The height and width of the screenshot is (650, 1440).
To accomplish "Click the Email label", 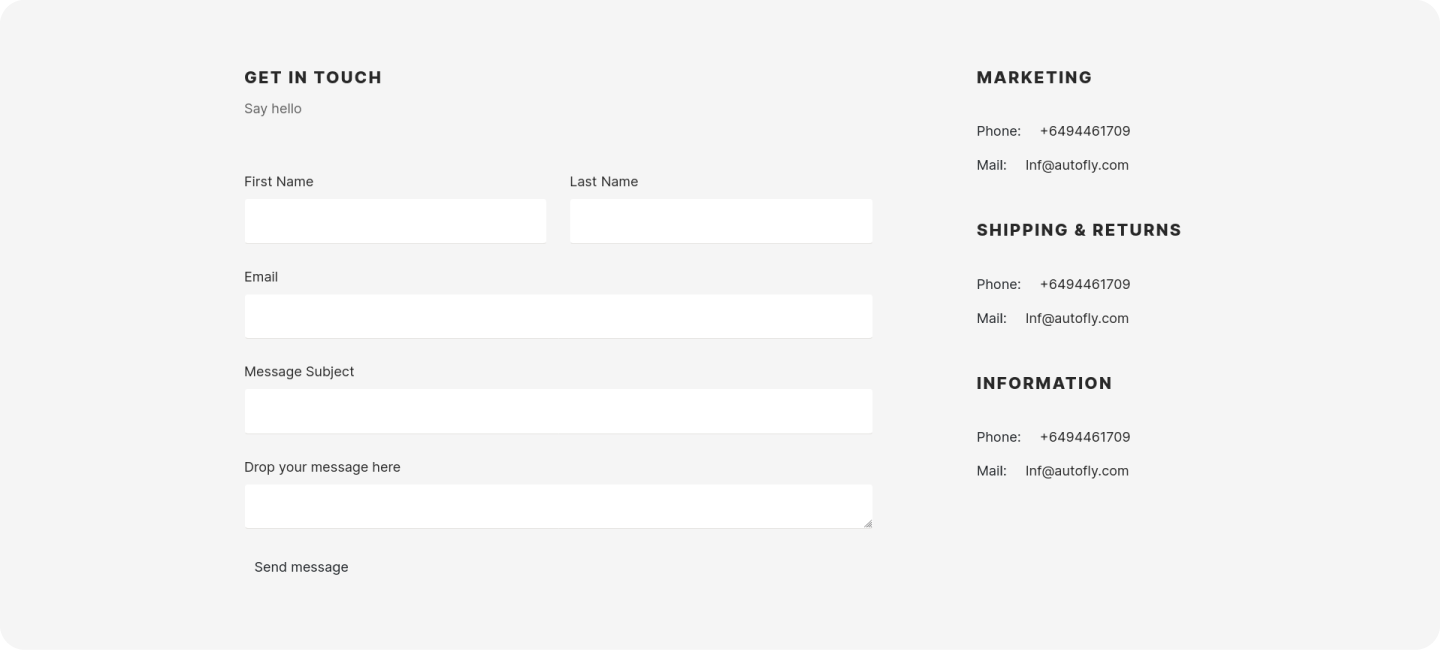I will (261, 277).
